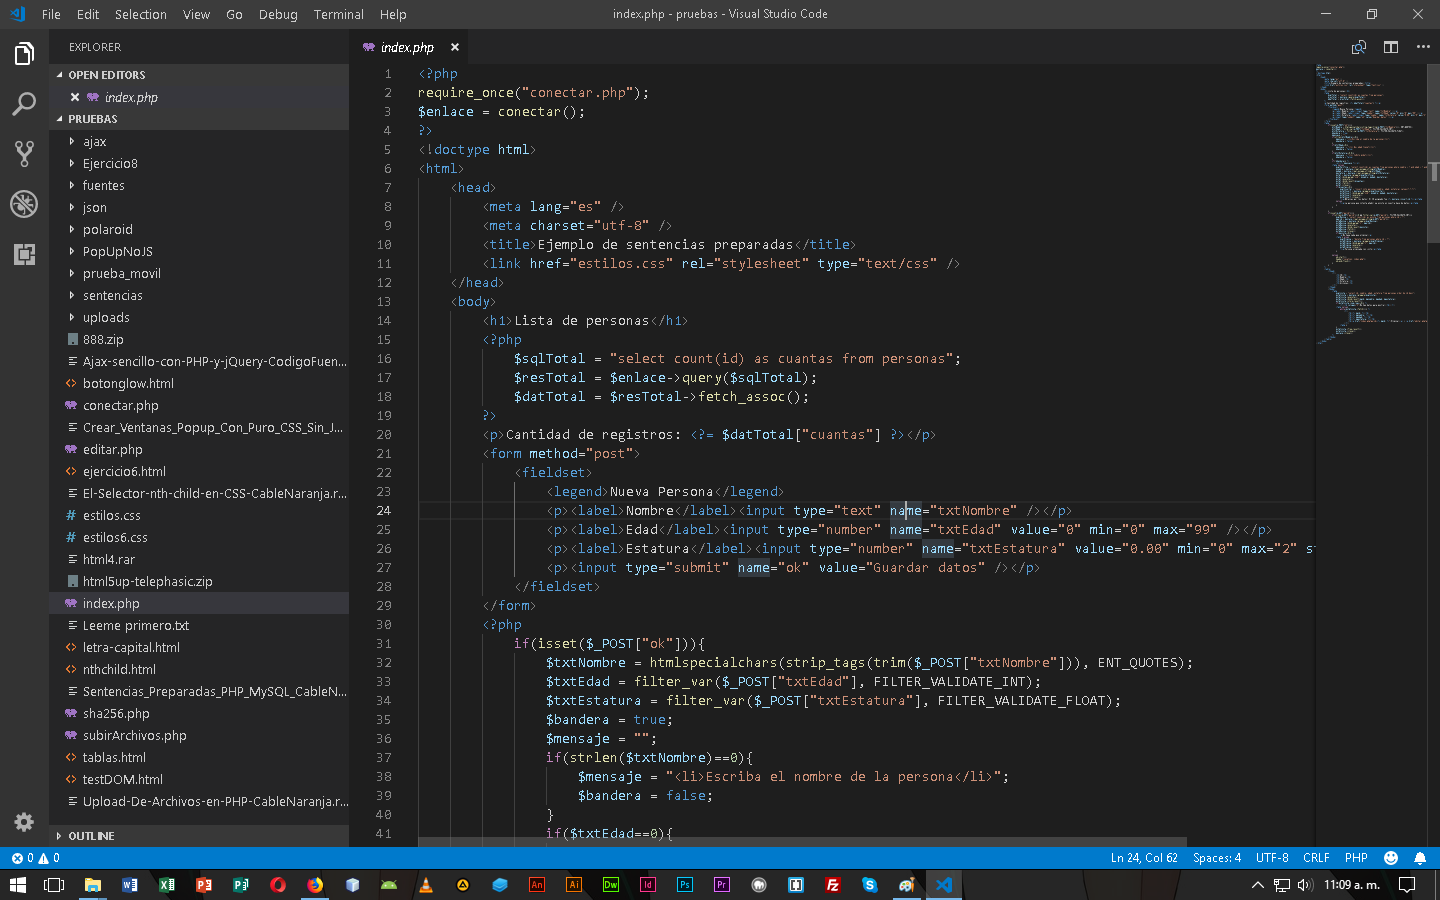Open the Source Control view

pos(24,154)
